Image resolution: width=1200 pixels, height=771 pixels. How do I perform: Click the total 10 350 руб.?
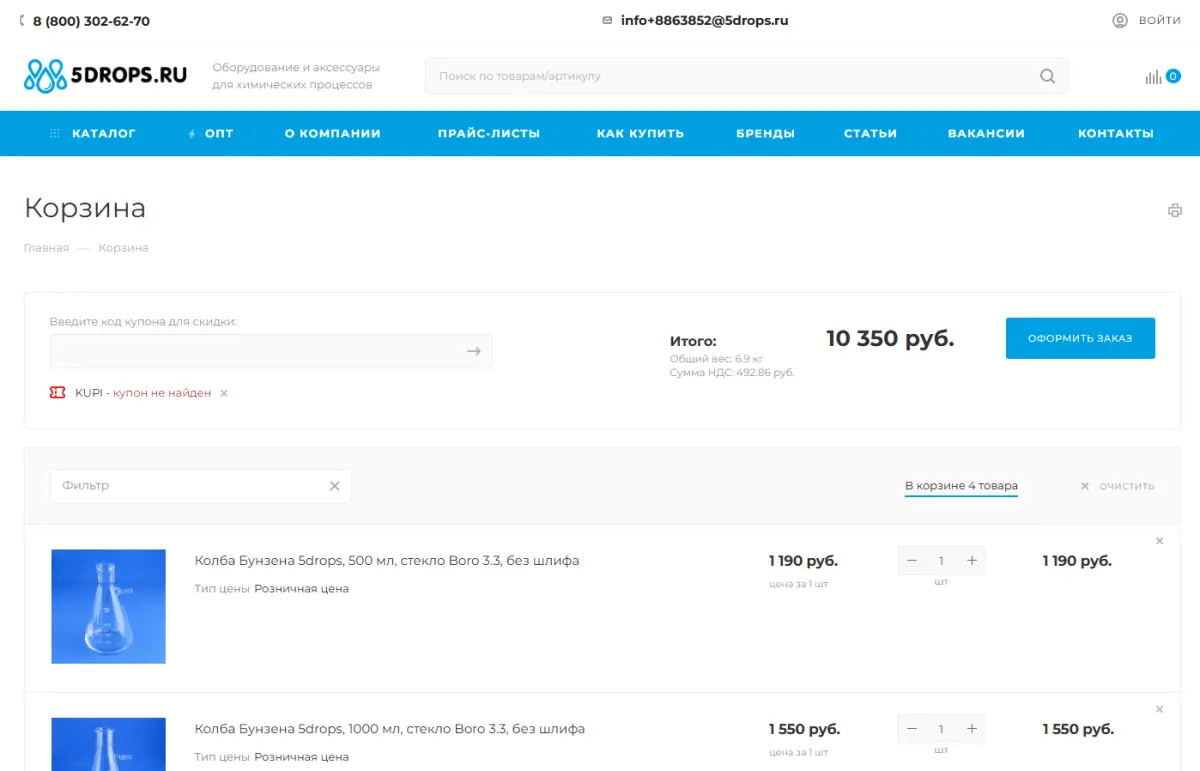[x=890, y=339]
